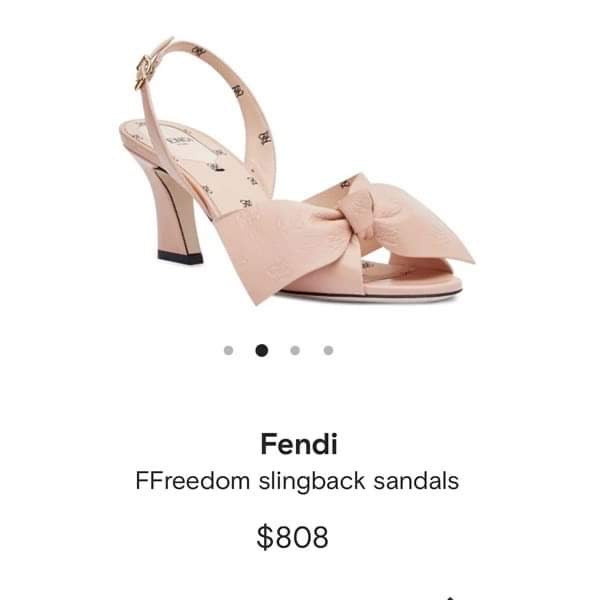Click the Fendi logo on the insole

(178, 141)
